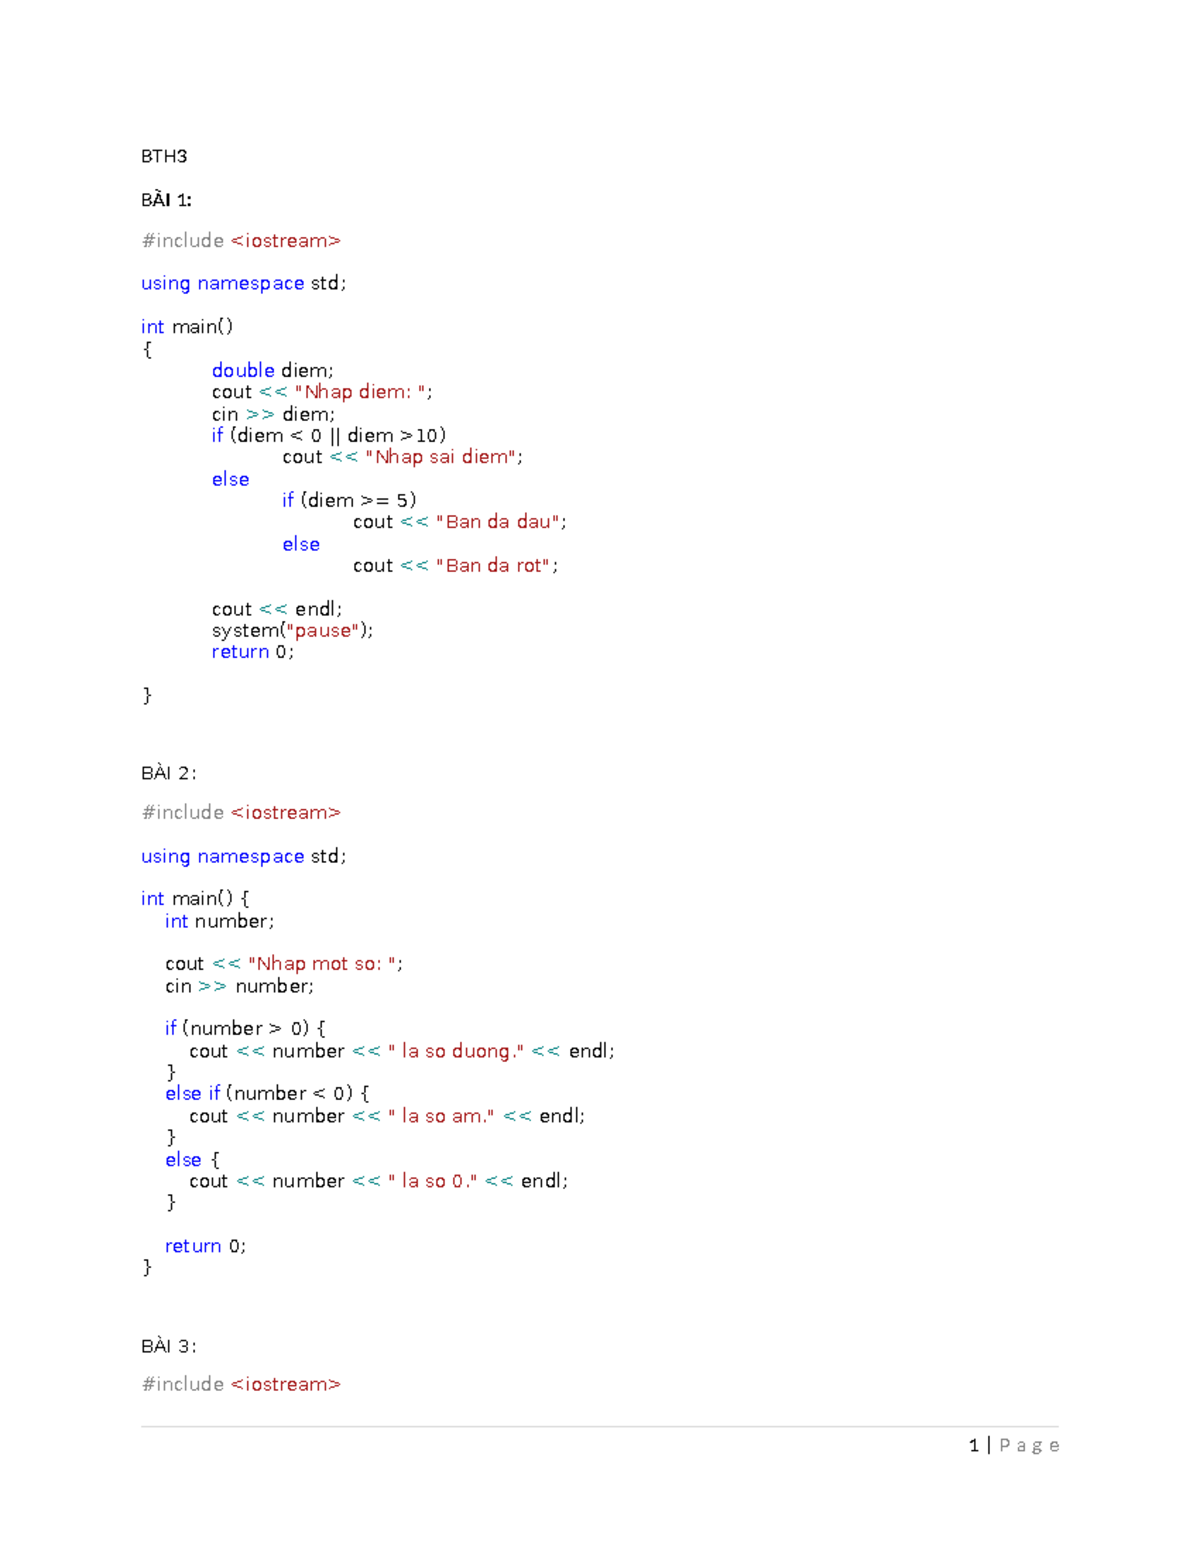Viewport: 1200px width, 1553px height.
Task: Click the "int number;" declaration line
Action: [219, 921]
